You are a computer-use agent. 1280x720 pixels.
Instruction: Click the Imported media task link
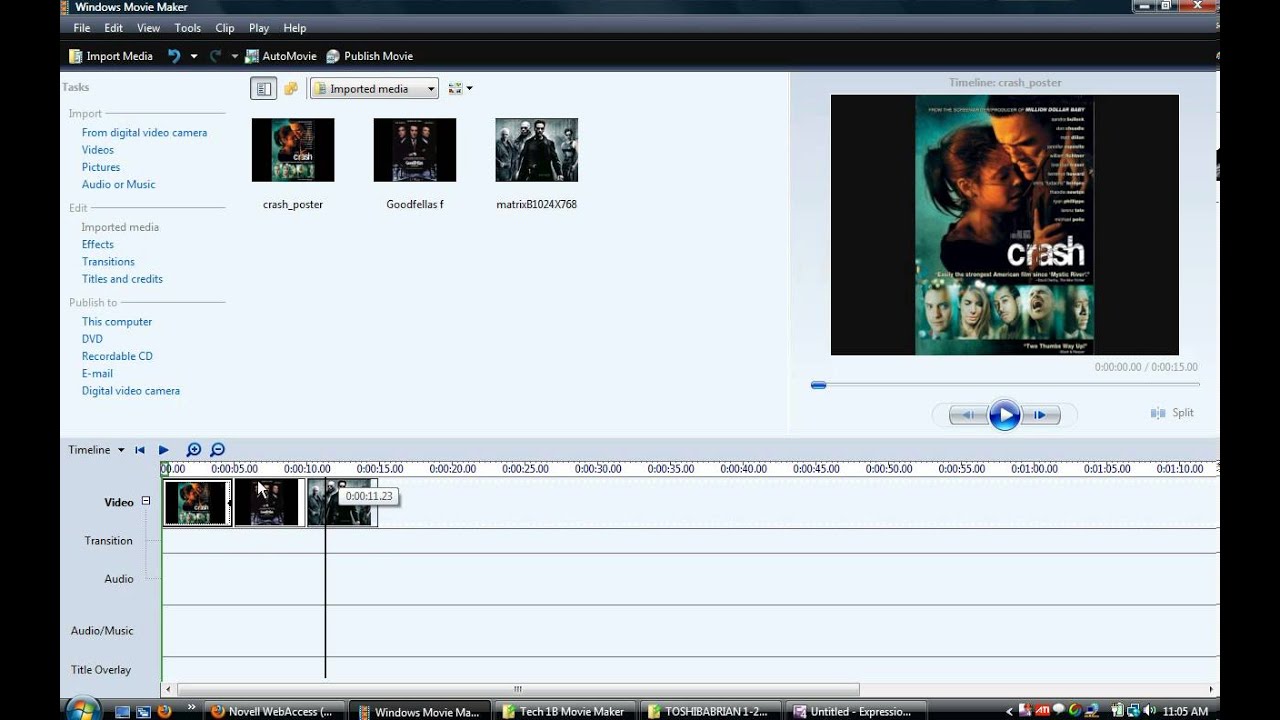120,227
